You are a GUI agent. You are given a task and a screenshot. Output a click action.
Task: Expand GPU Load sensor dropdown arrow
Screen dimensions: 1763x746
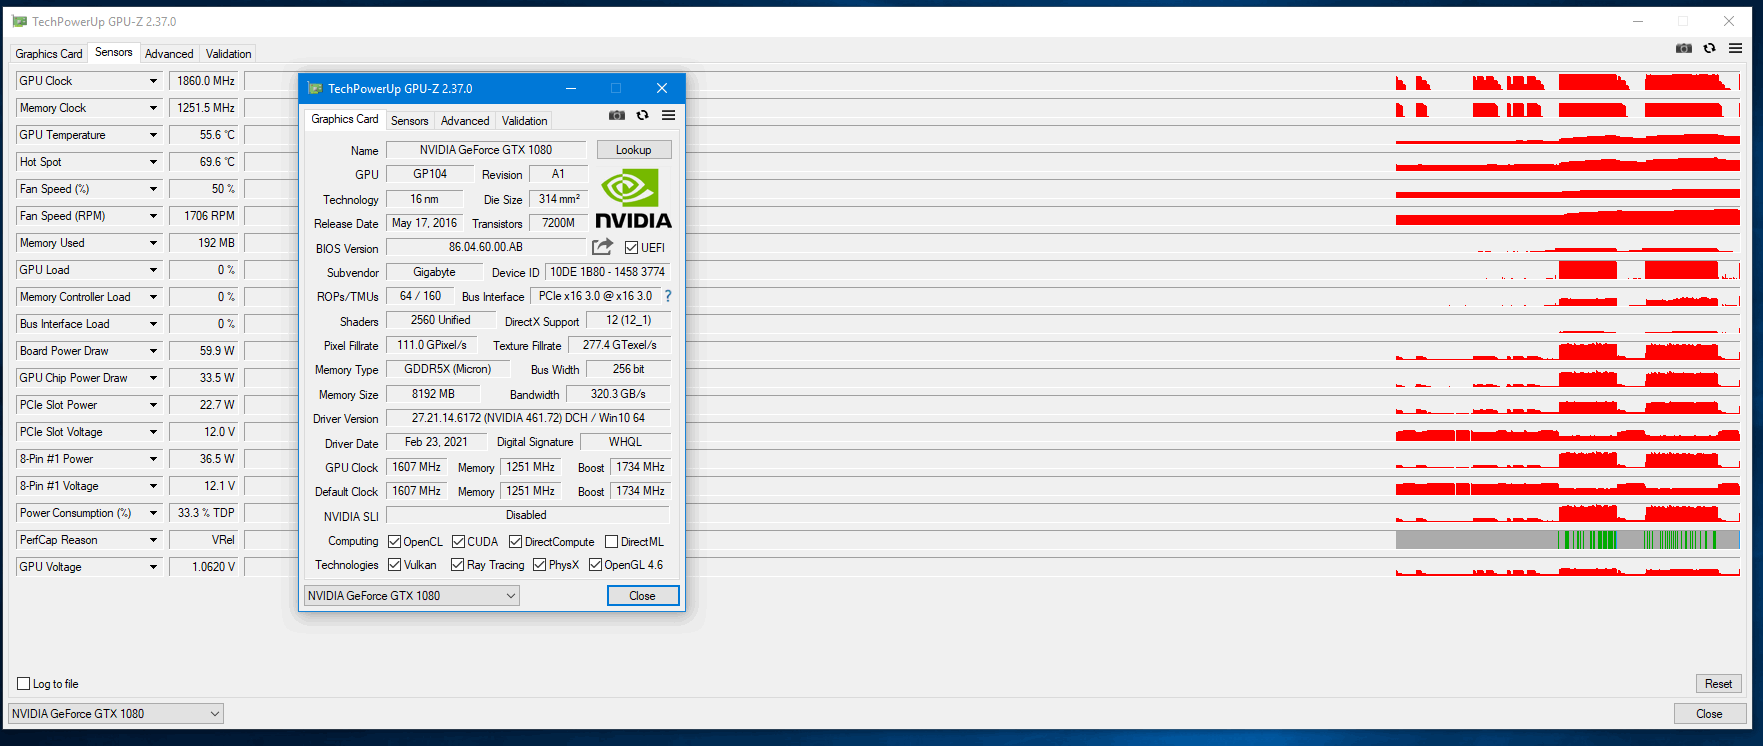coord(153,270)
